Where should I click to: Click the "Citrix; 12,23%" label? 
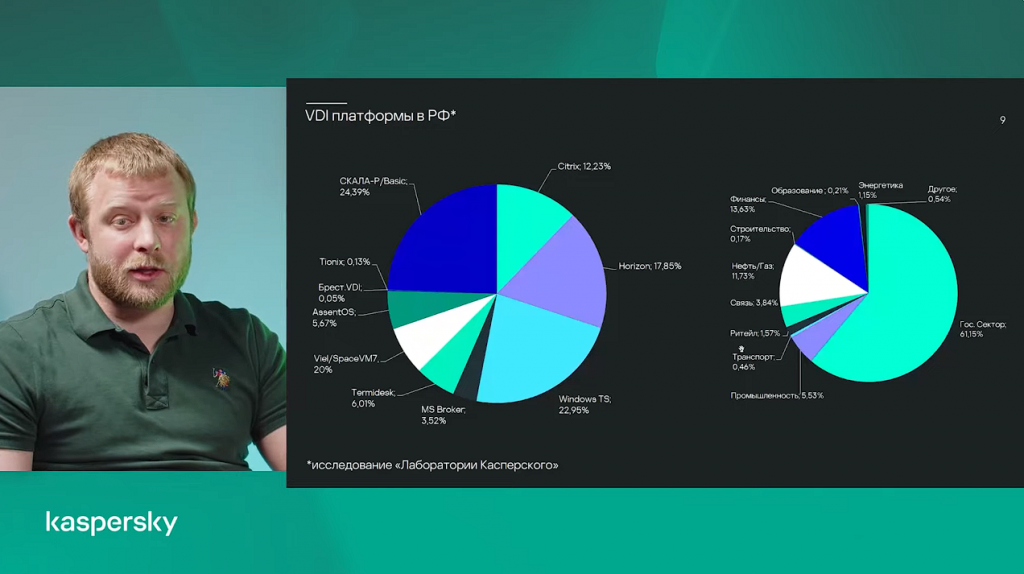click(x=584, y=167)
